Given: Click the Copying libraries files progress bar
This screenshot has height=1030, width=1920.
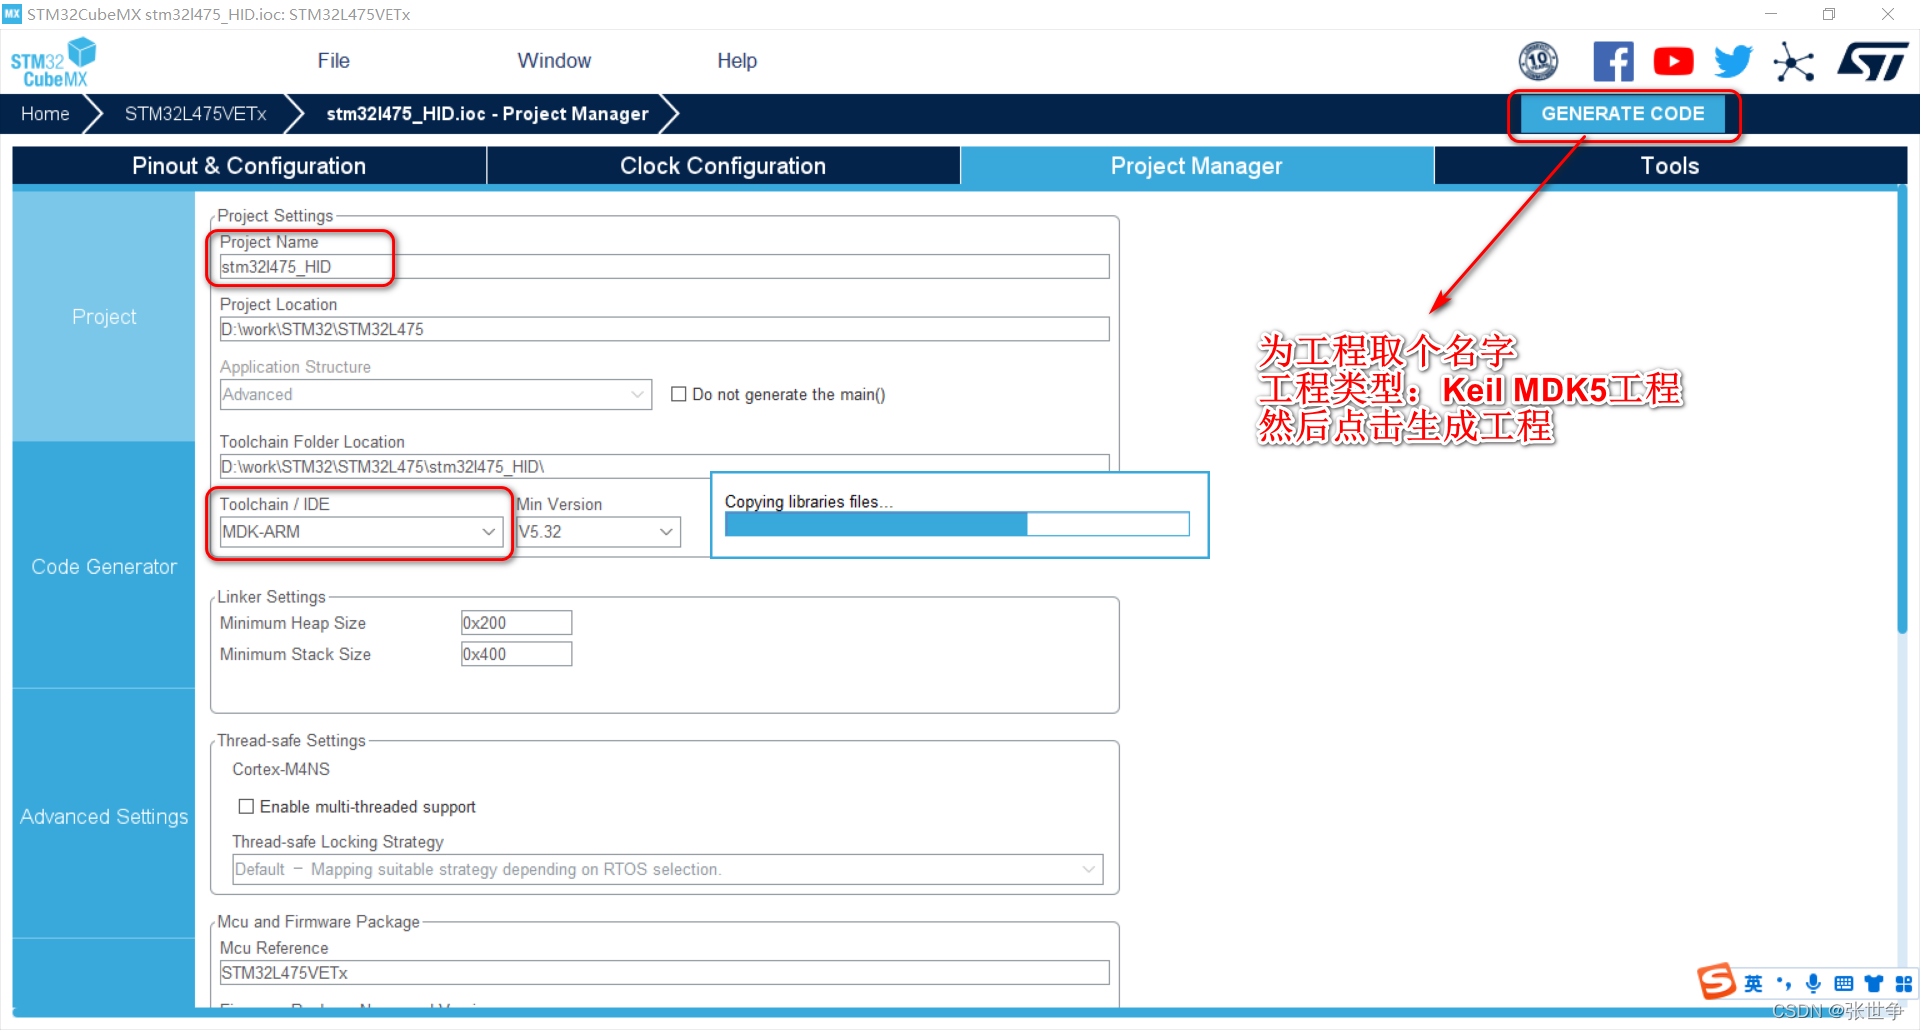Looking at the screenshot, I should 957,524.
